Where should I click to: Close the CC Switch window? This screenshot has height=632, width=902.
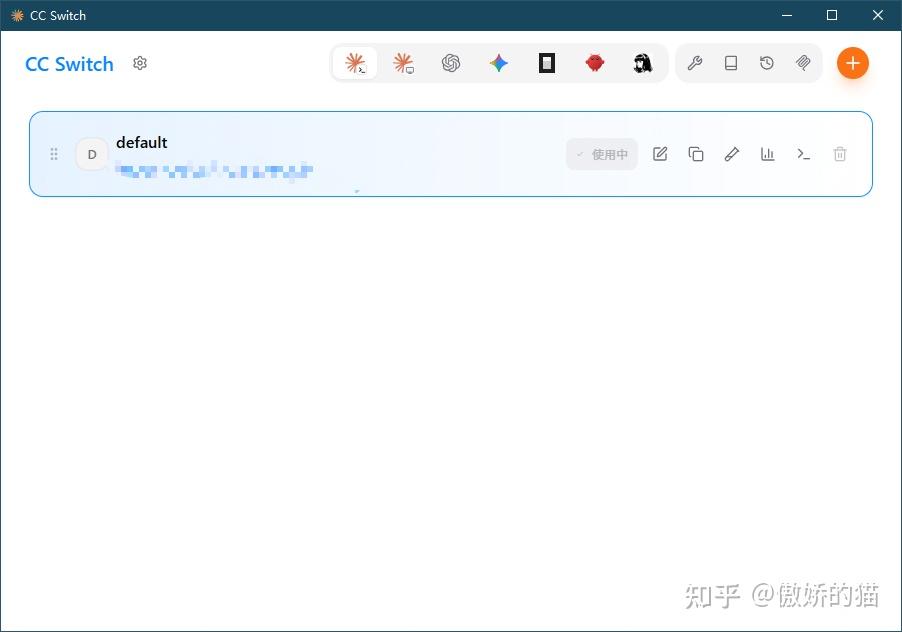(x=878, y=15)
